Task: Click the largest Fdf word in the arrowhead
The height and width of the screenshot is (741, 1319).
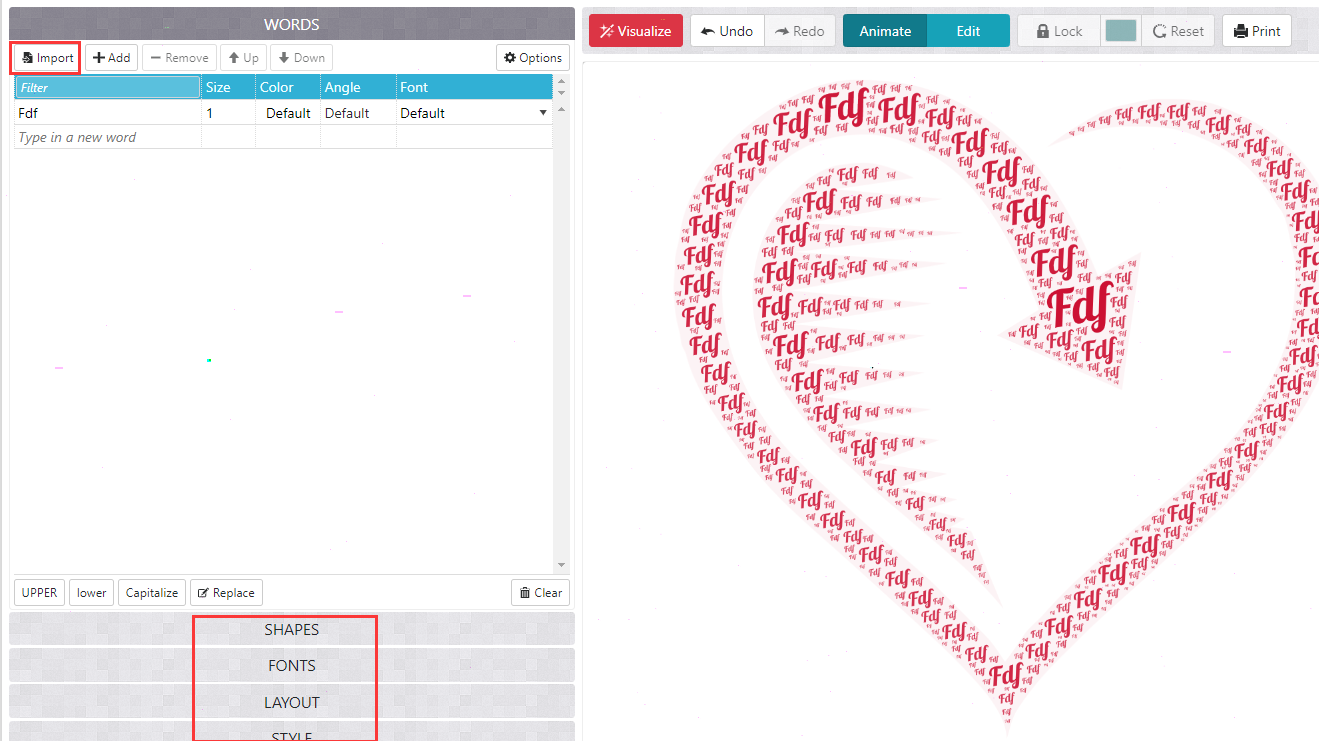Action: (1081, 306)
